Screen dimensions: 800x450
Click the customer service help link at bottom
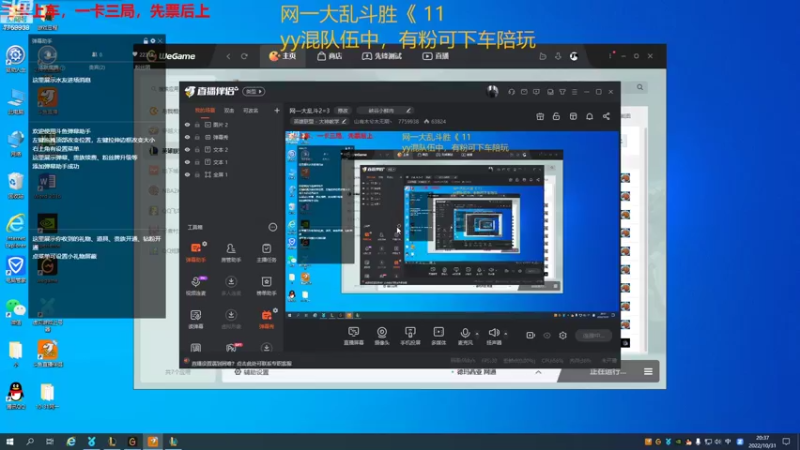(x=241, y=363)
